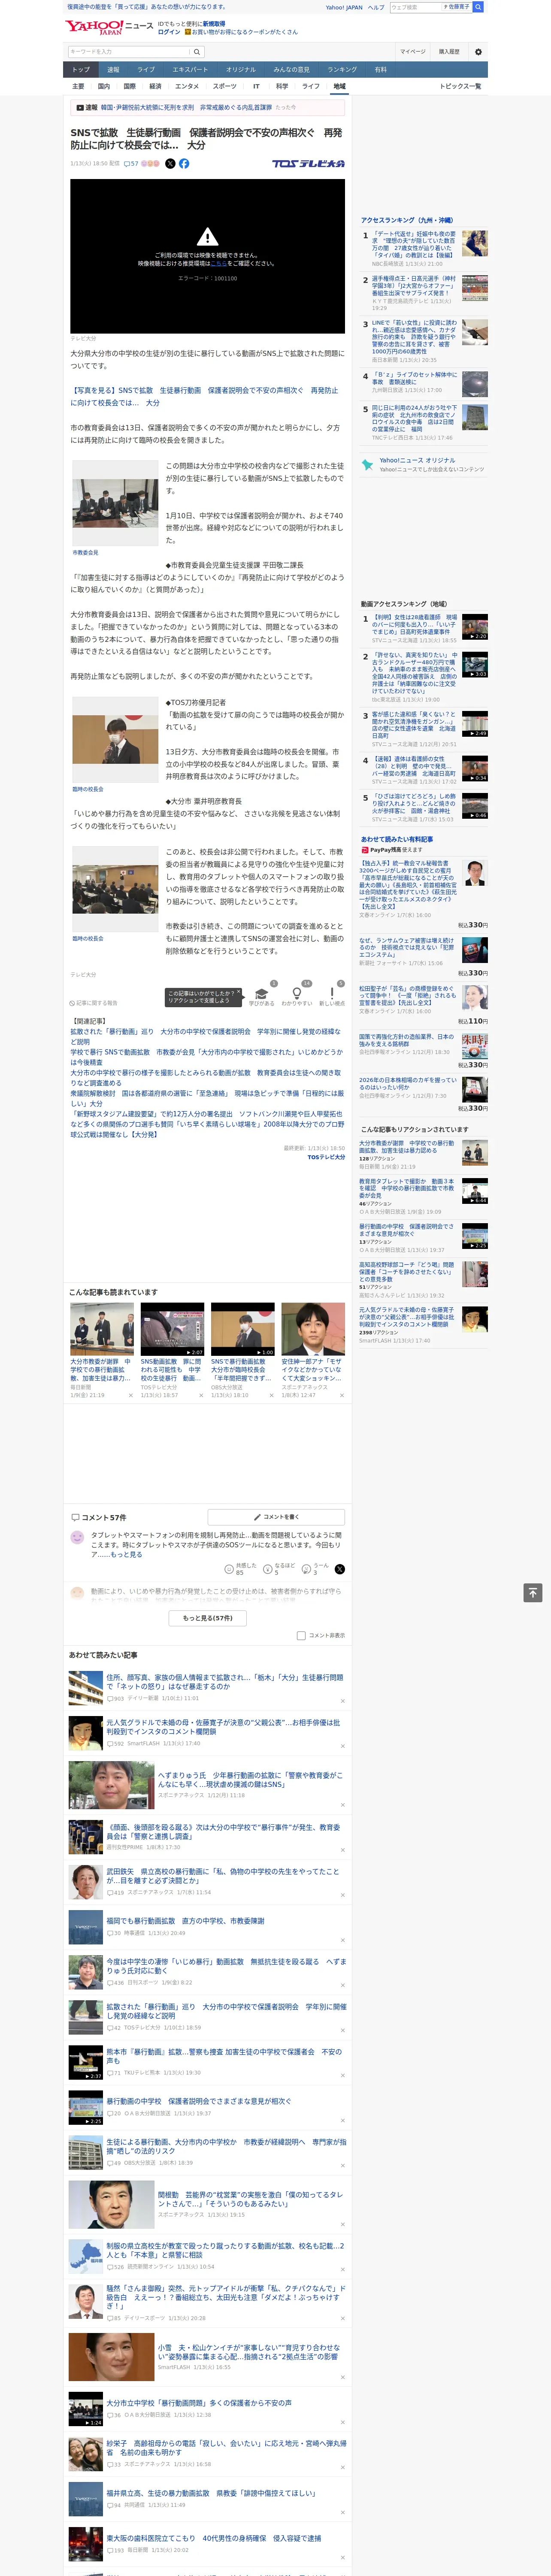Click the TOS テレビ大分 logo beside headline
Image resolution: width=551 pixels, height=2576 pixels.
coord(308,163)
